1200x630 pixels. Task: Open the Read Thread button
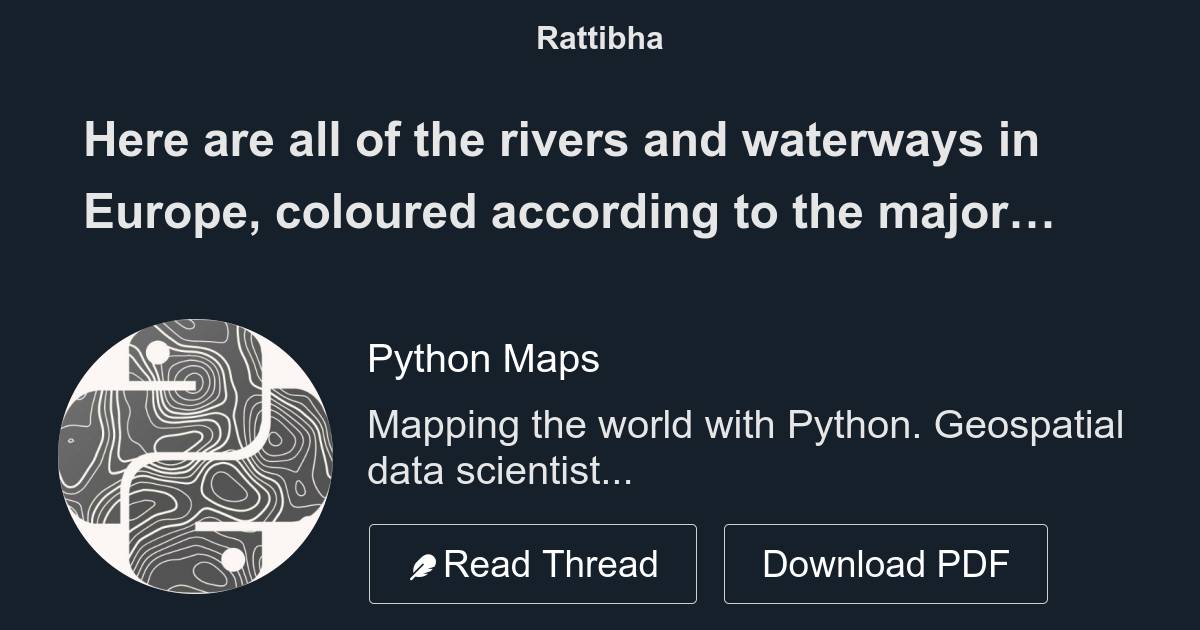tap(532, 564)
